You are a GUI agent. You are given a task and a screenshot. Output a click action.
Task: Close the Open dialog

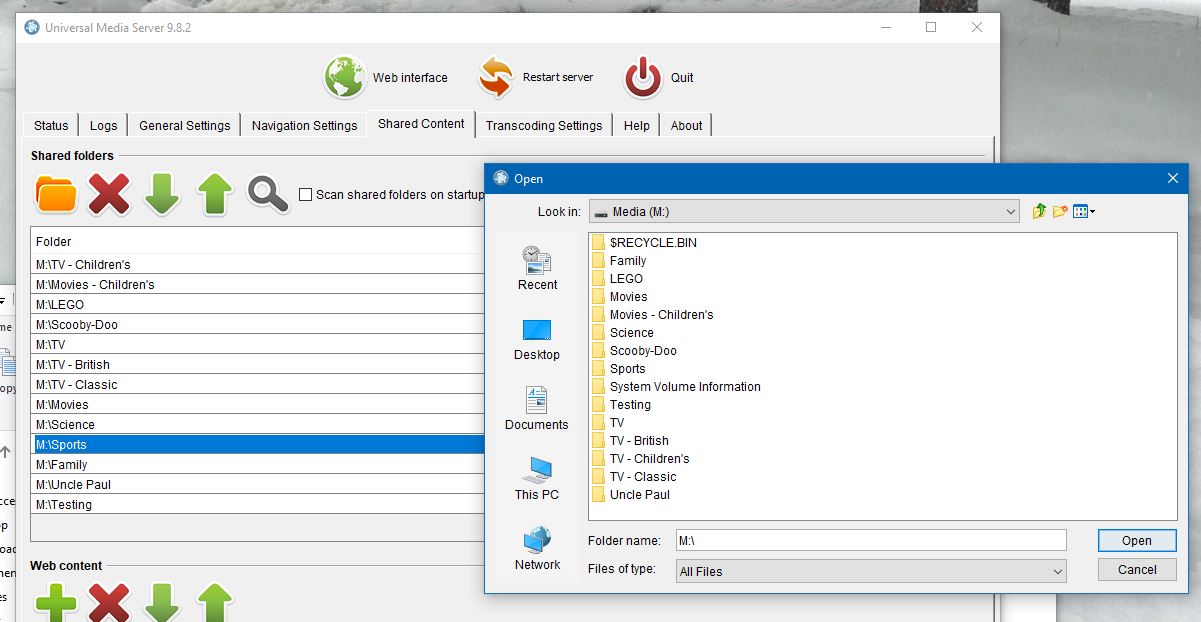[1173, 178]
